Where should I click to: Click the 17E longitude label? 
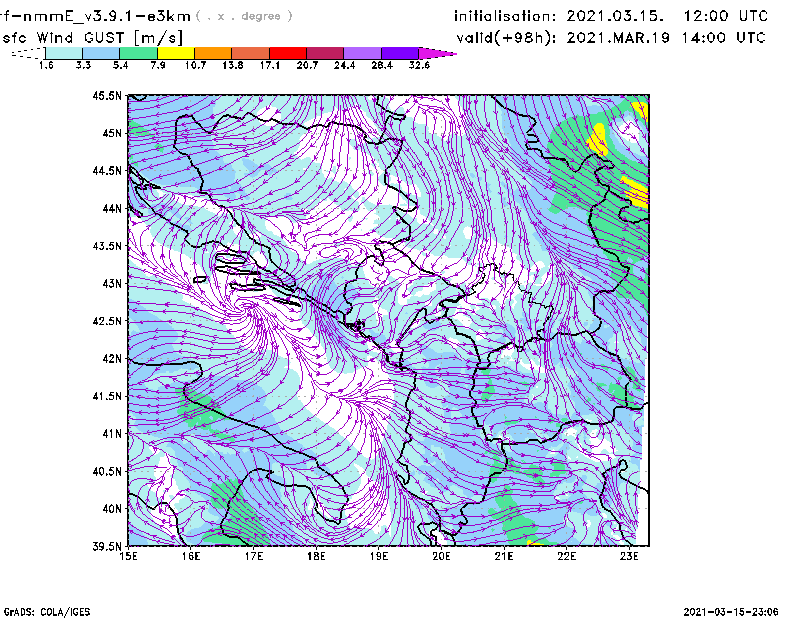pos(254,556)
